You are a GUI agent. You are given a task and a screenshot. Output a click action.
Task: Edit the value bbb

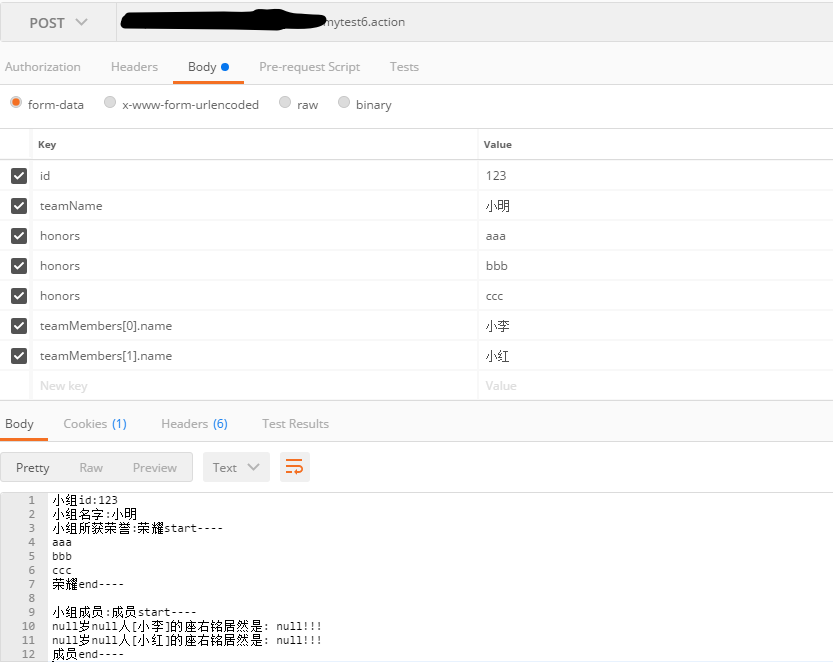click(656, 266)
